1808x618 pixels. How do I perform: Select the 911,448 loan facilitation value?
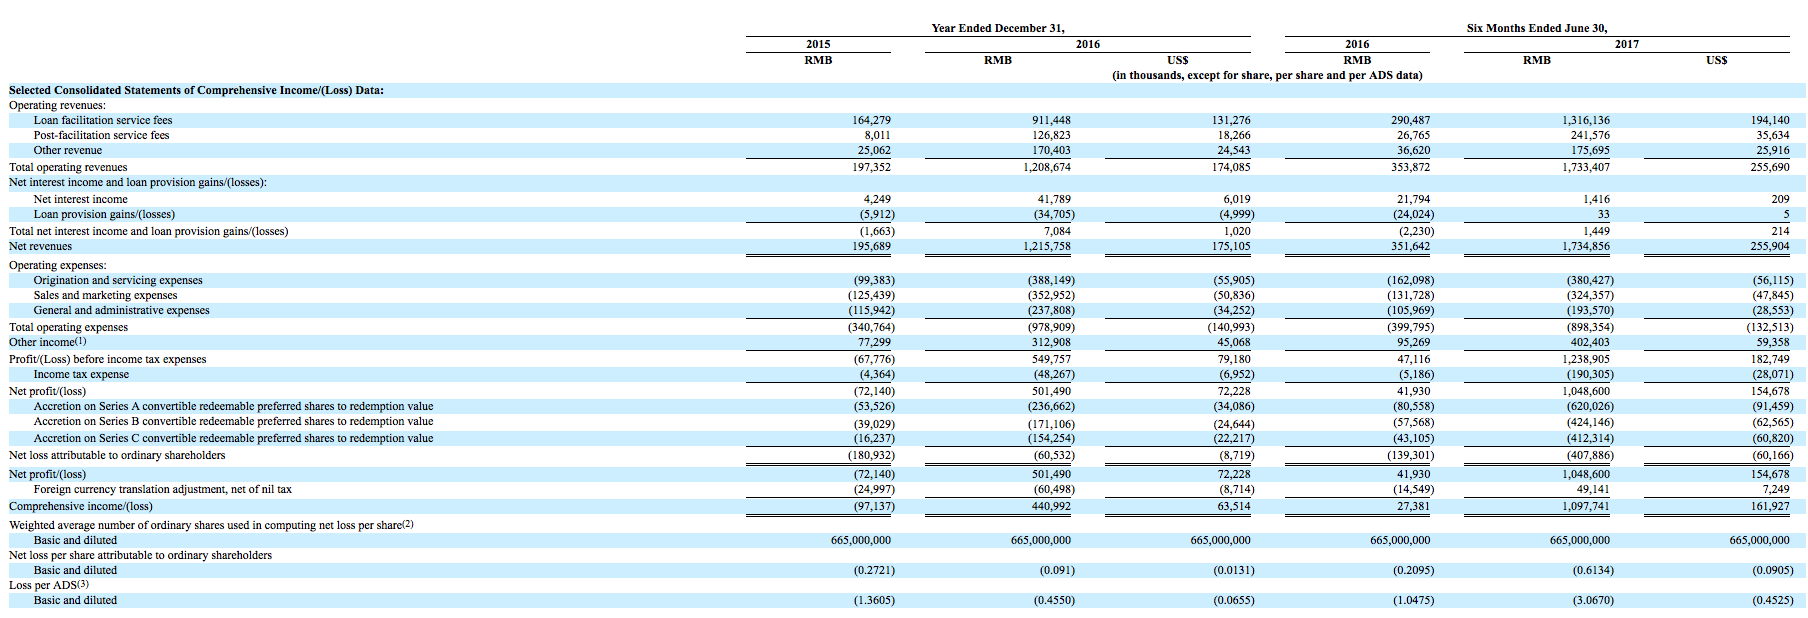coord(1051,120)
